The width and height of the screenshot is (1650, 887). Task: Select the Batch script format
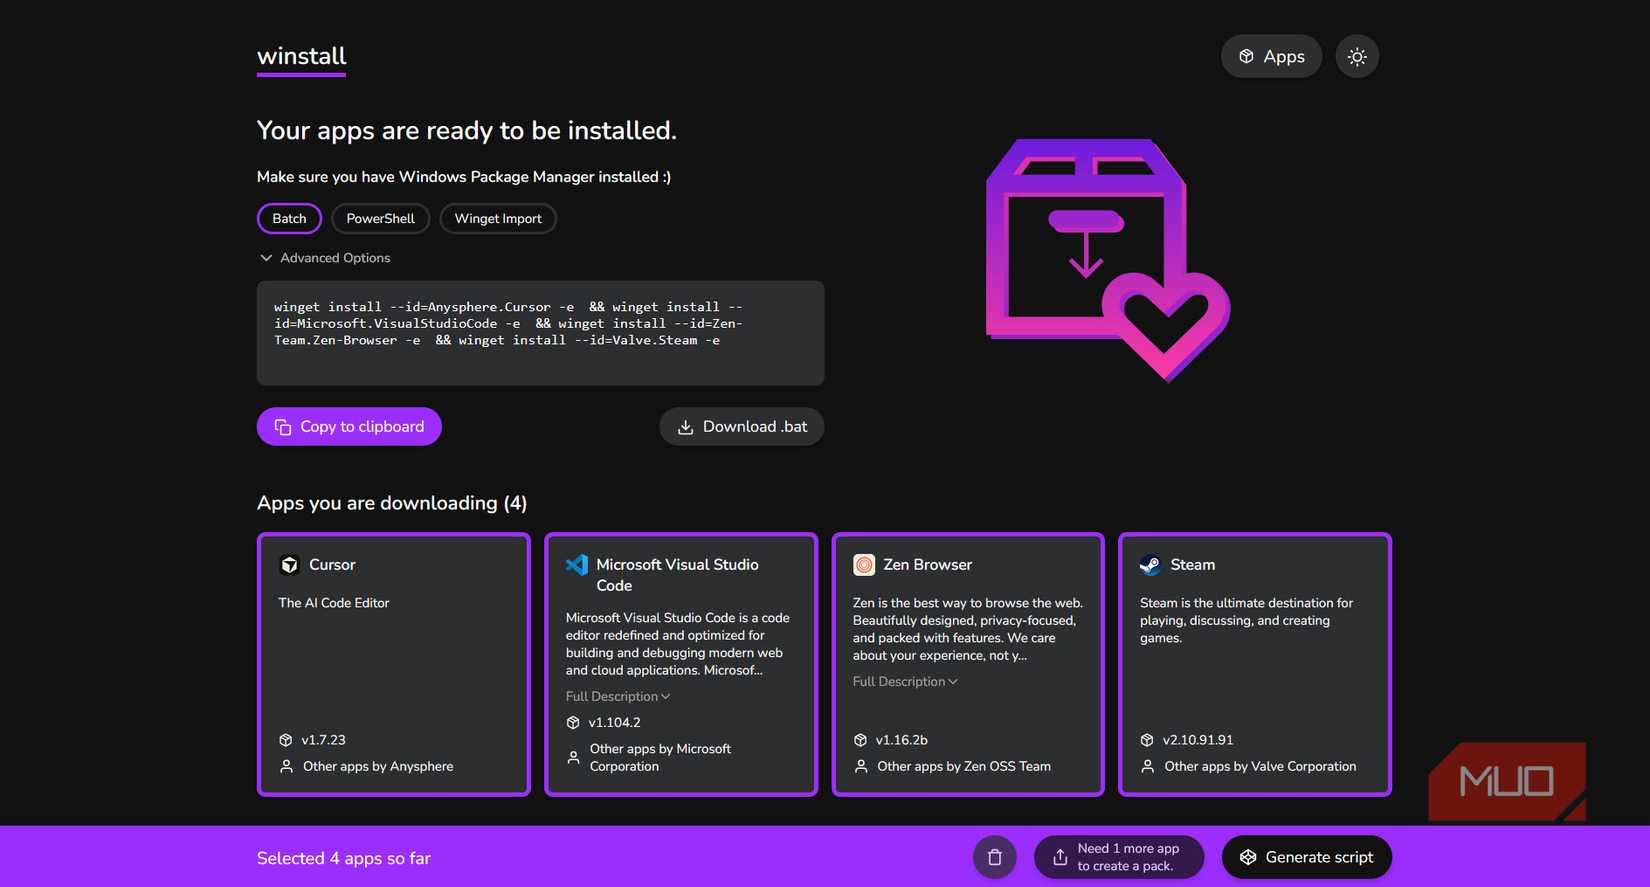pos(289,218)
